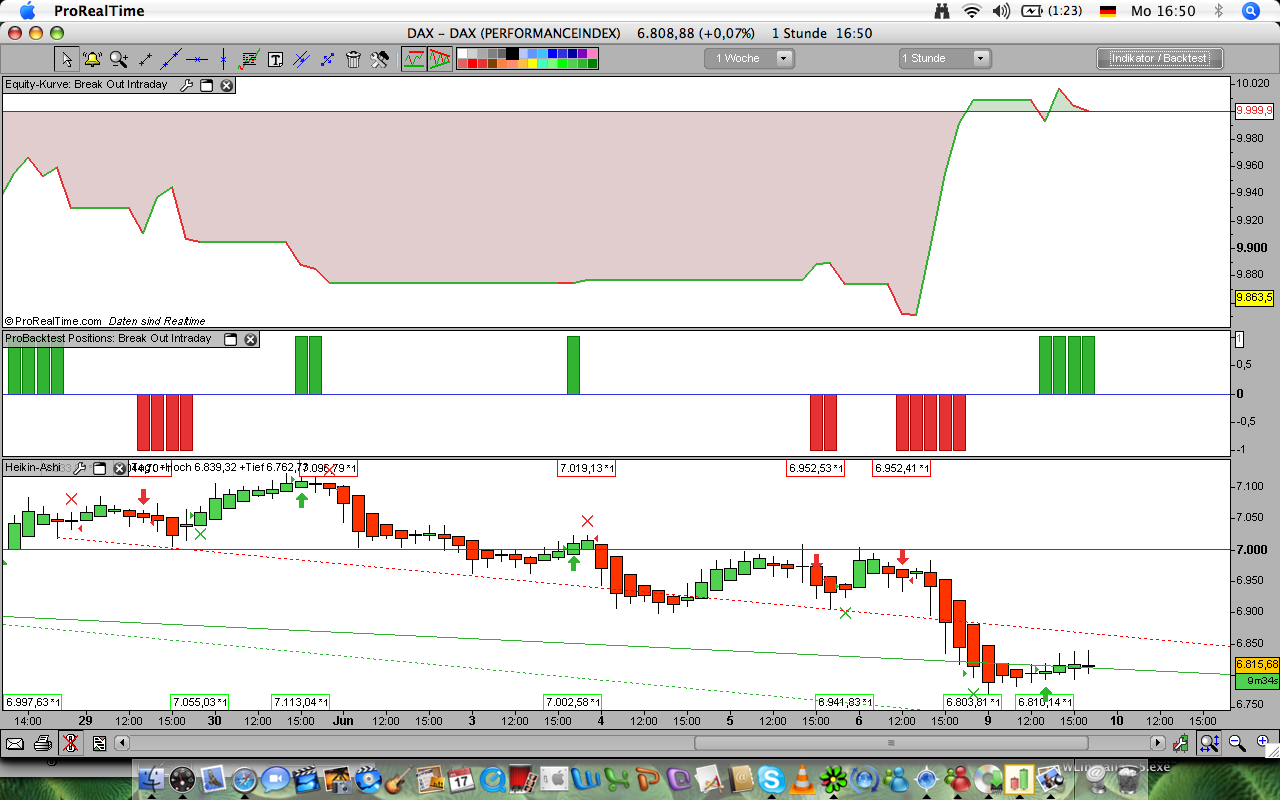Screen dimensions: 1280x800
Task: Open the alarm bell tool
Action: click(x=92, y=59)
